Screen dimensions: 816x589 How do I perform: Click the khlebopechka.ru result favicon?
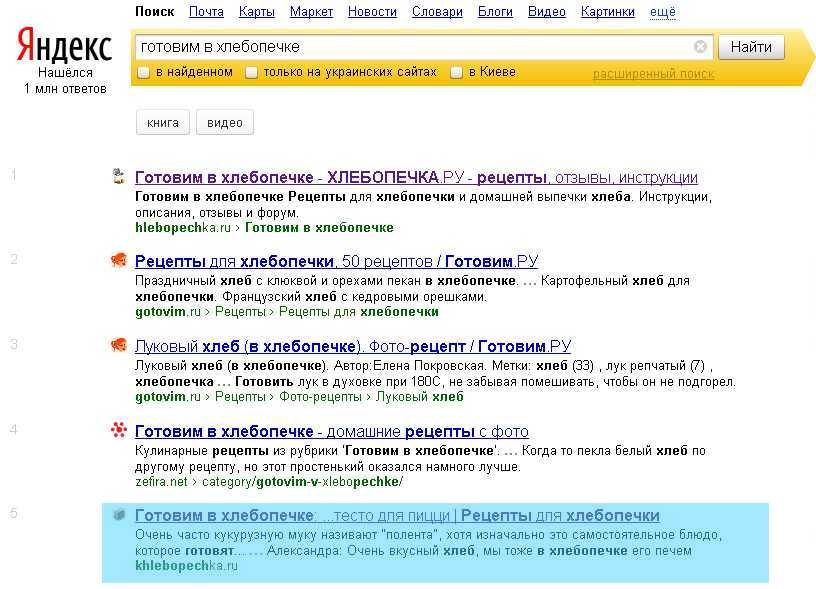tap(119, 515)
